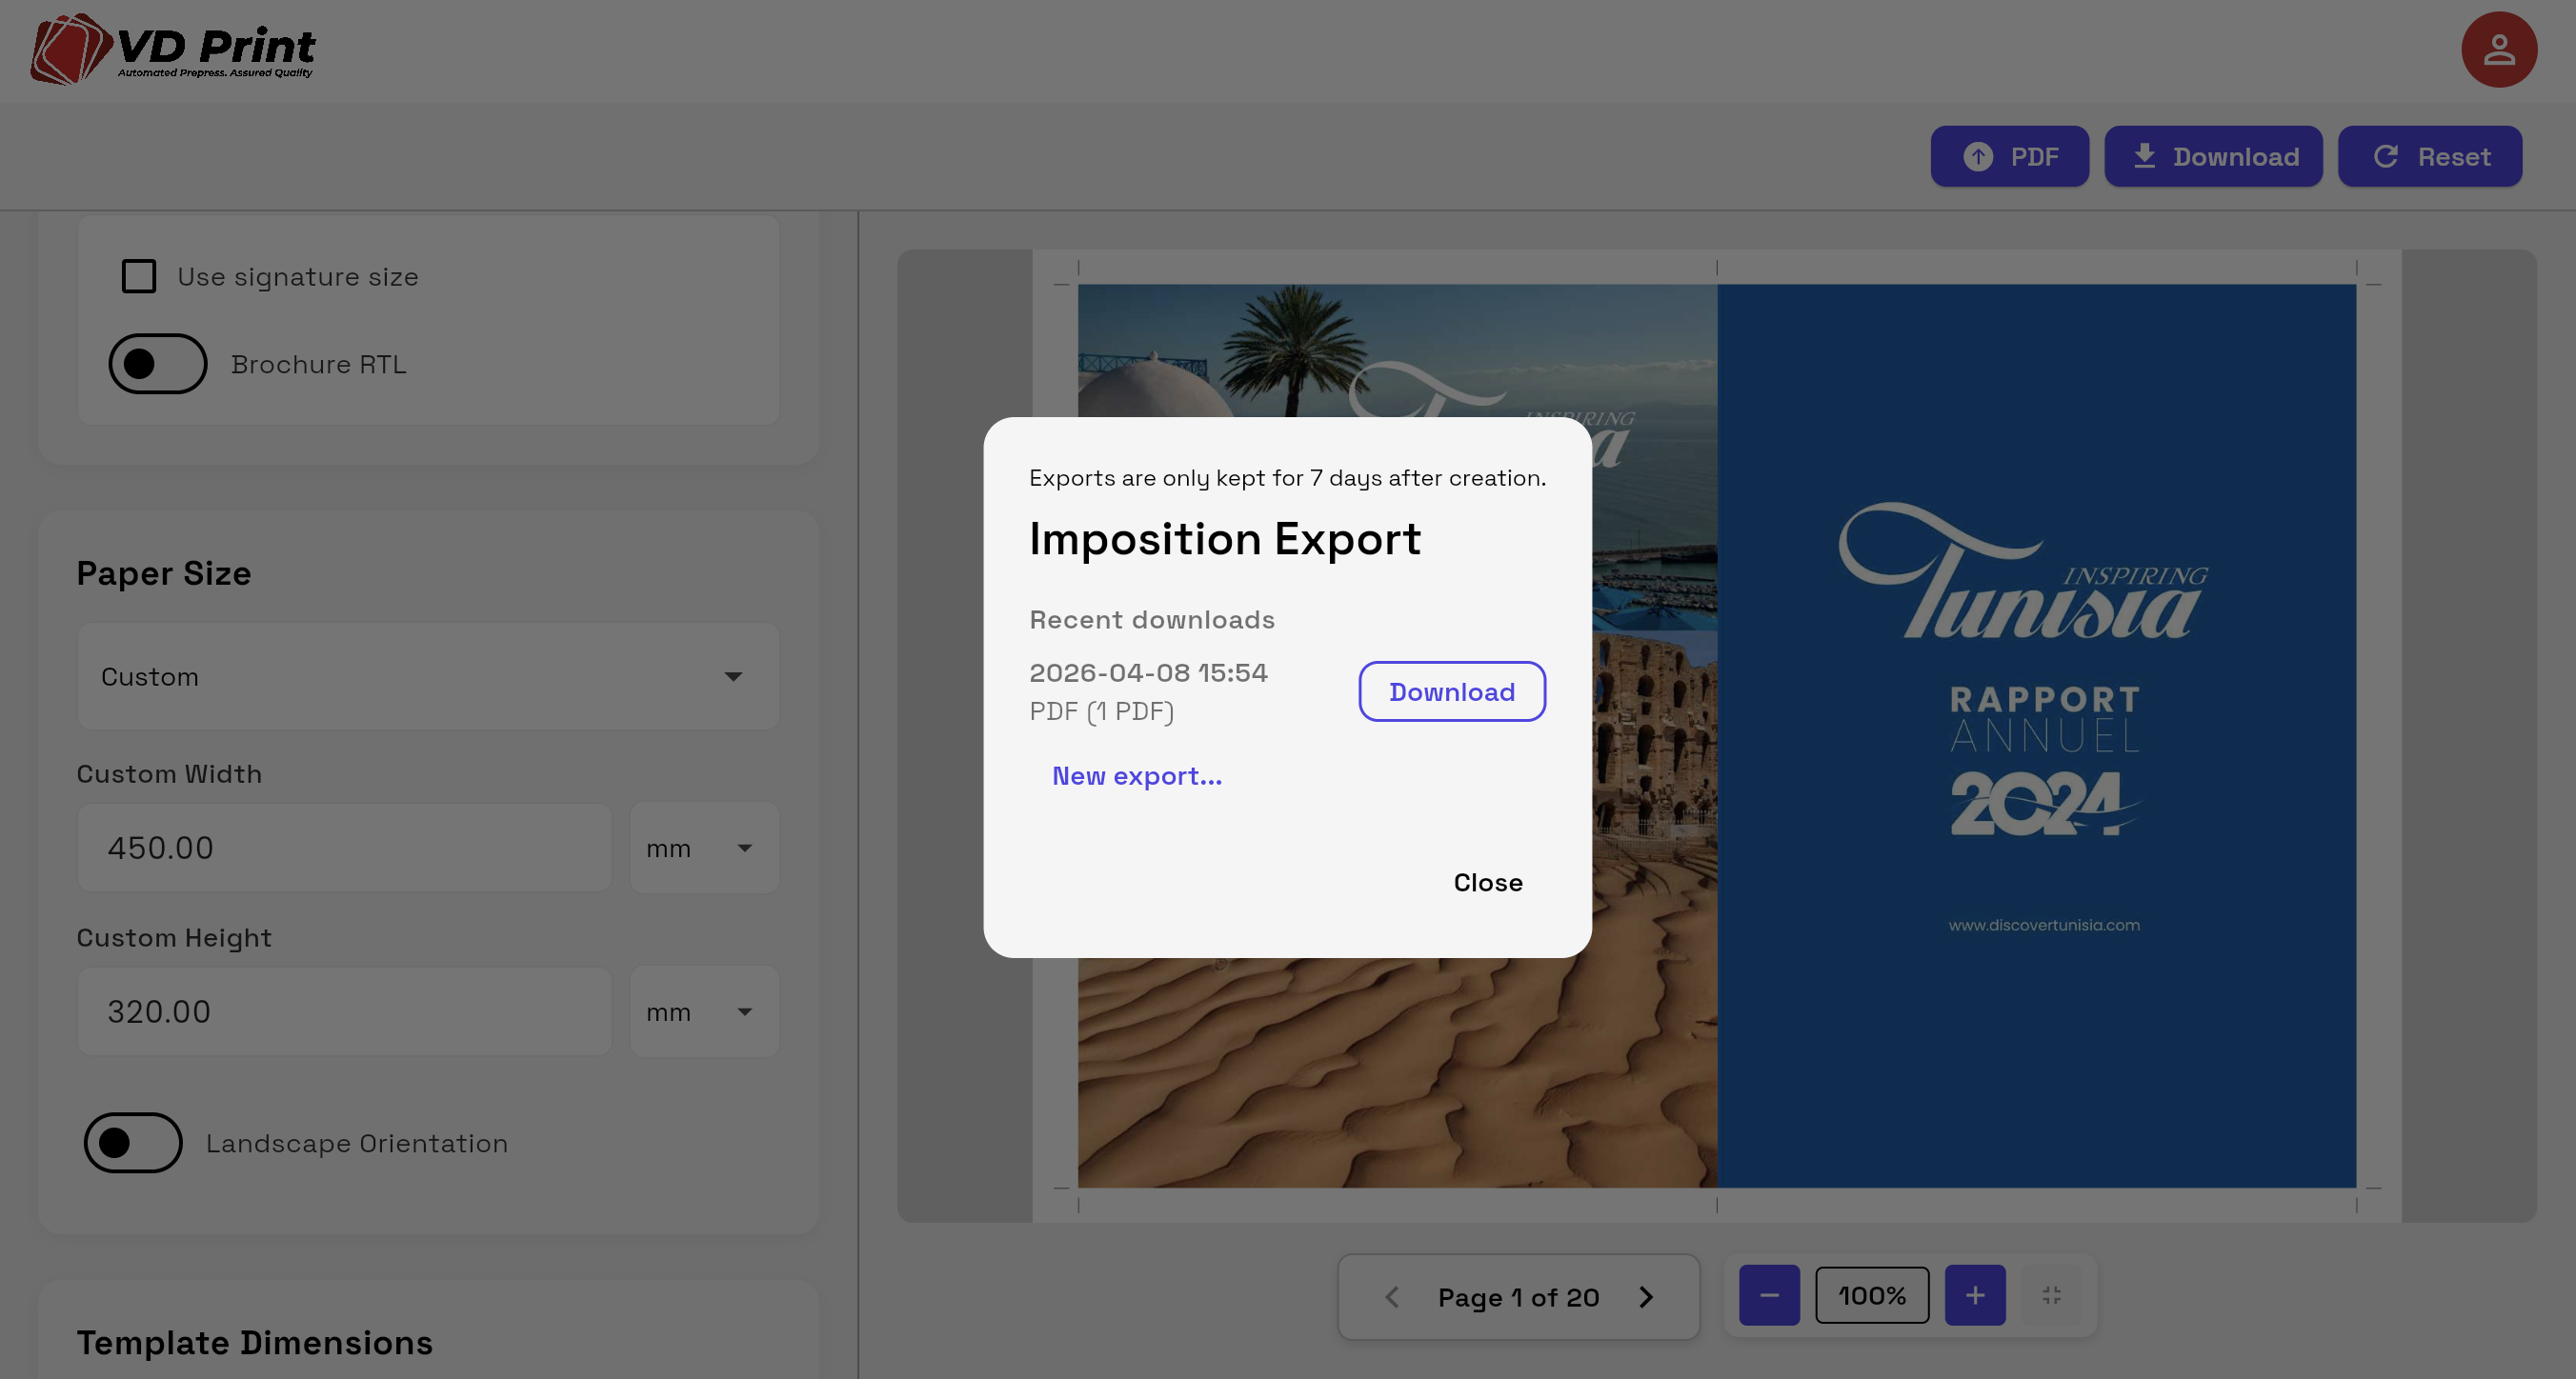Download the 2026-04-08 15:54 export
Image resolution: width=2576 pixels, height=1379 pixels.
(x=1451, y=691)
